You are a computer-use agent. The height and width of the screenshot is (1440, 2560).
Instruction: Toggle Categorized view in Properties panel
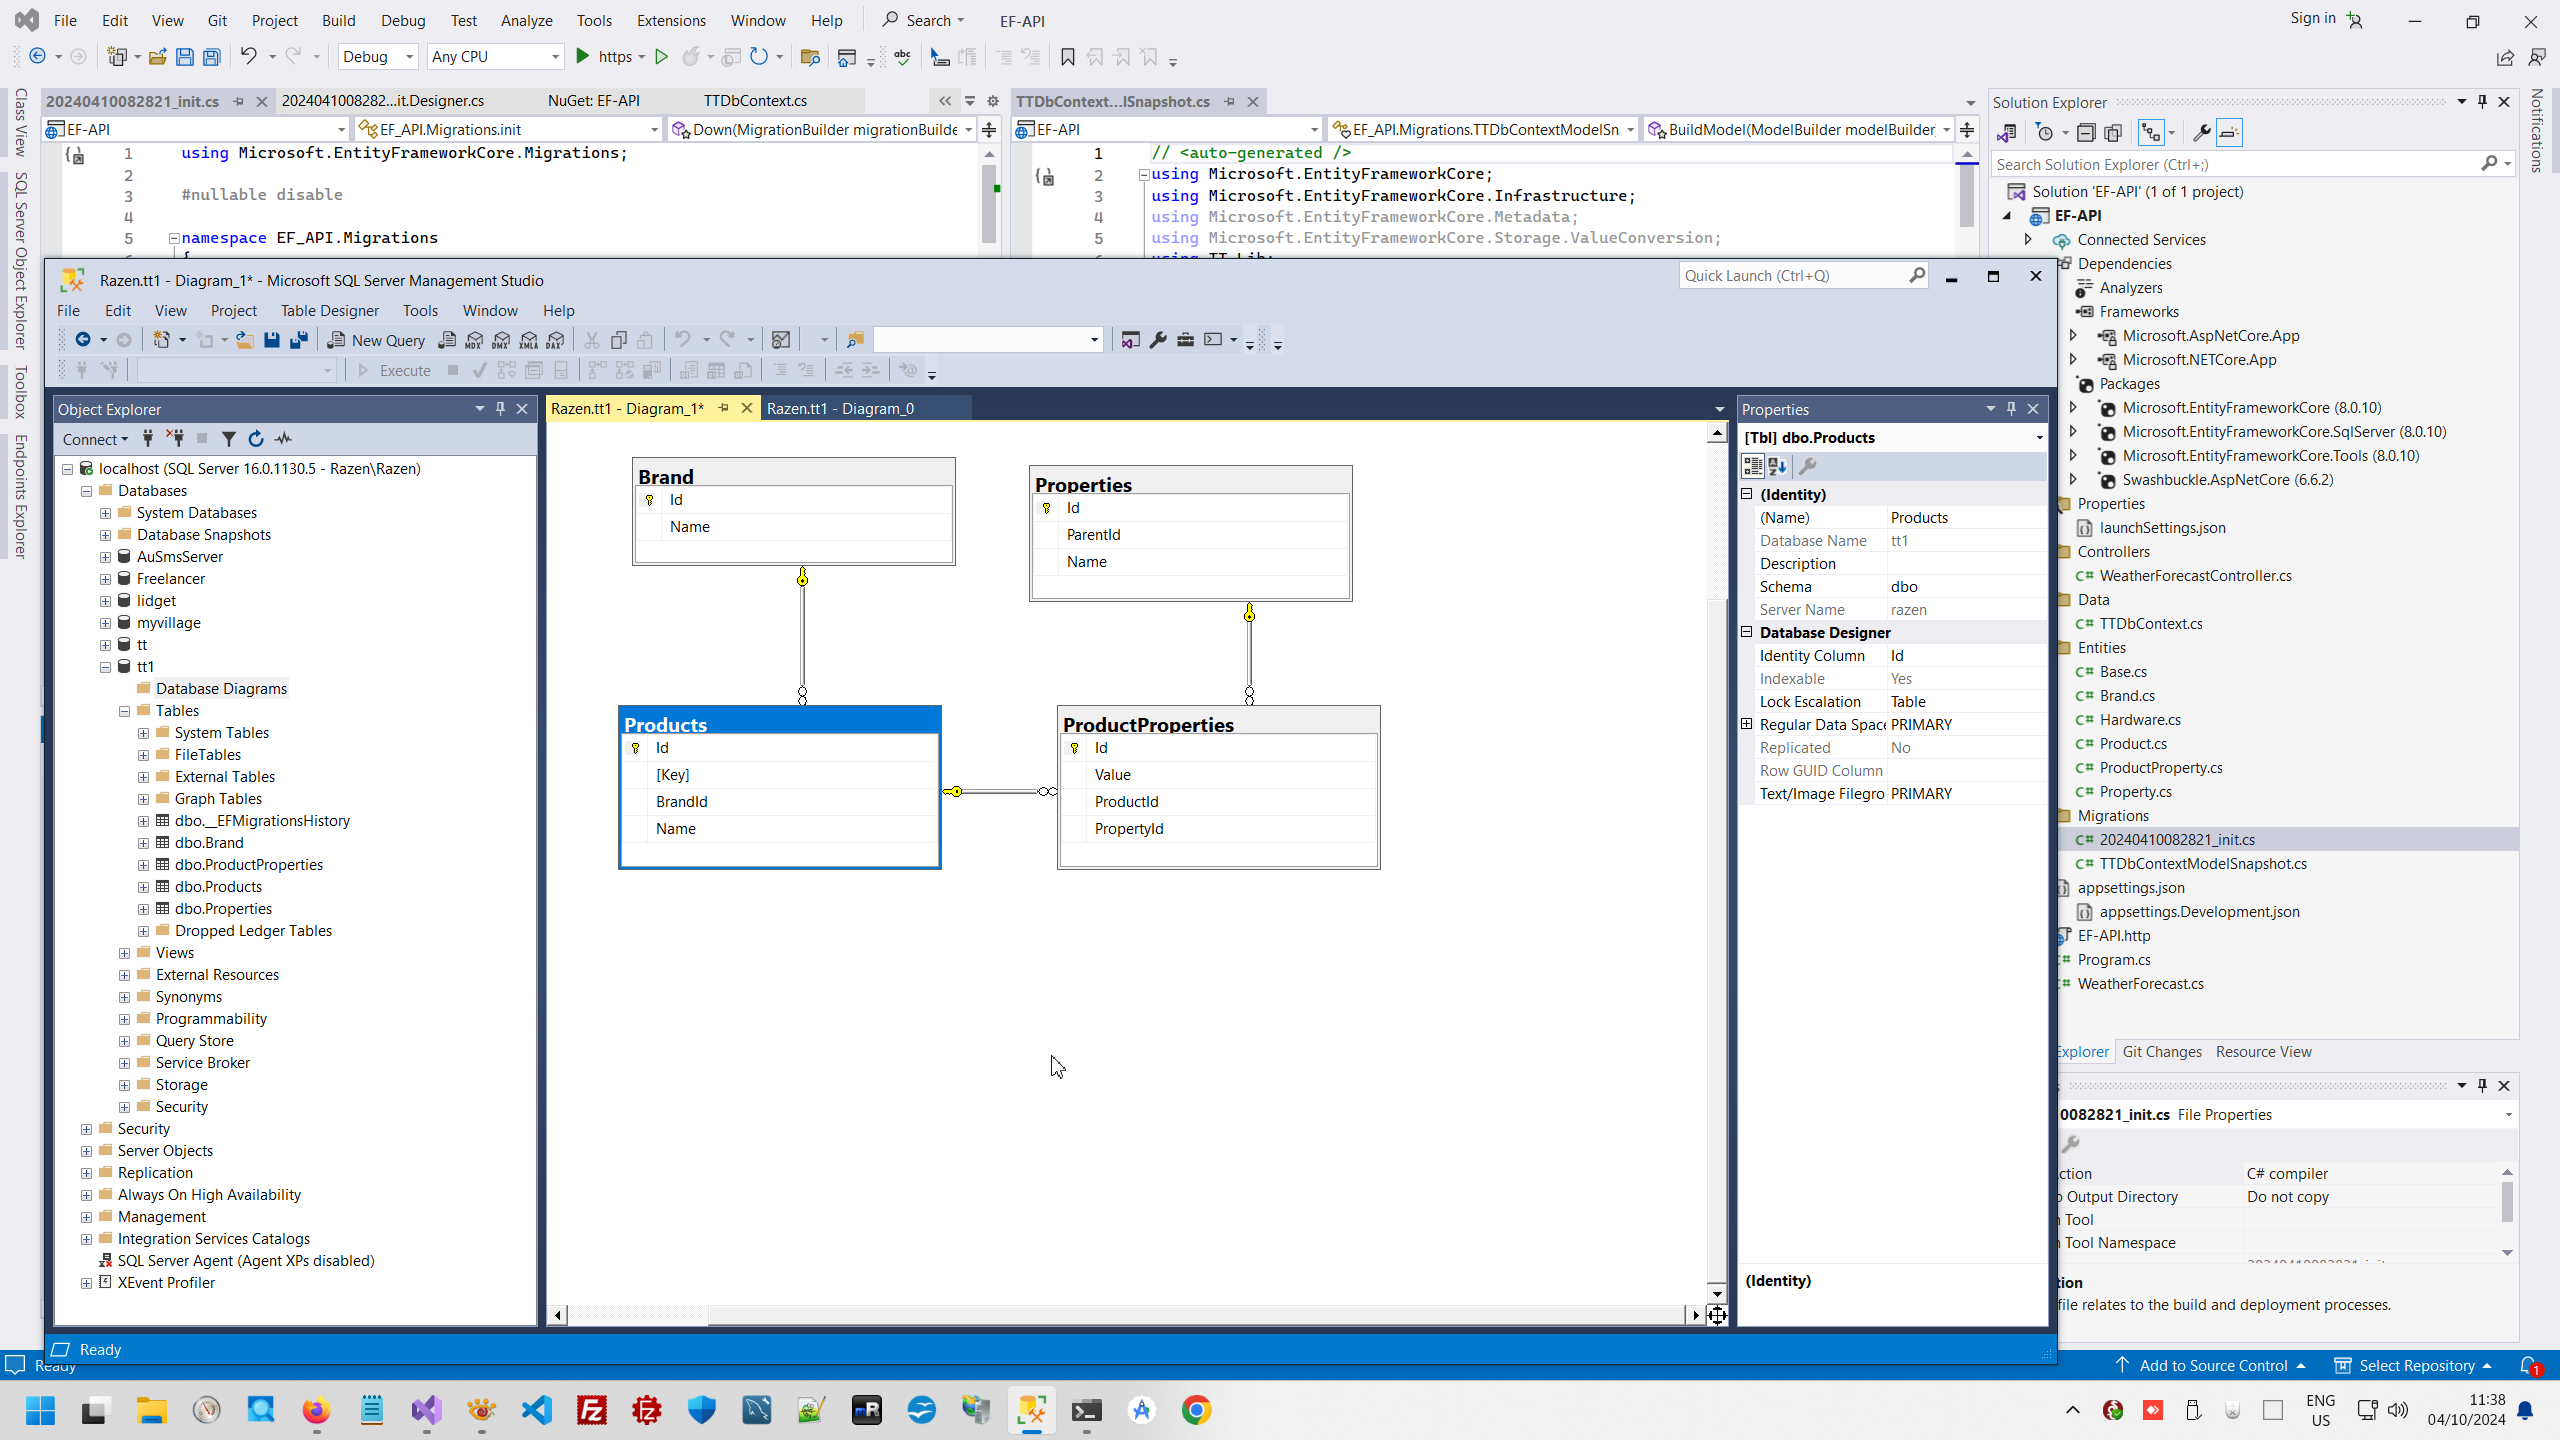click(1753, 466)
